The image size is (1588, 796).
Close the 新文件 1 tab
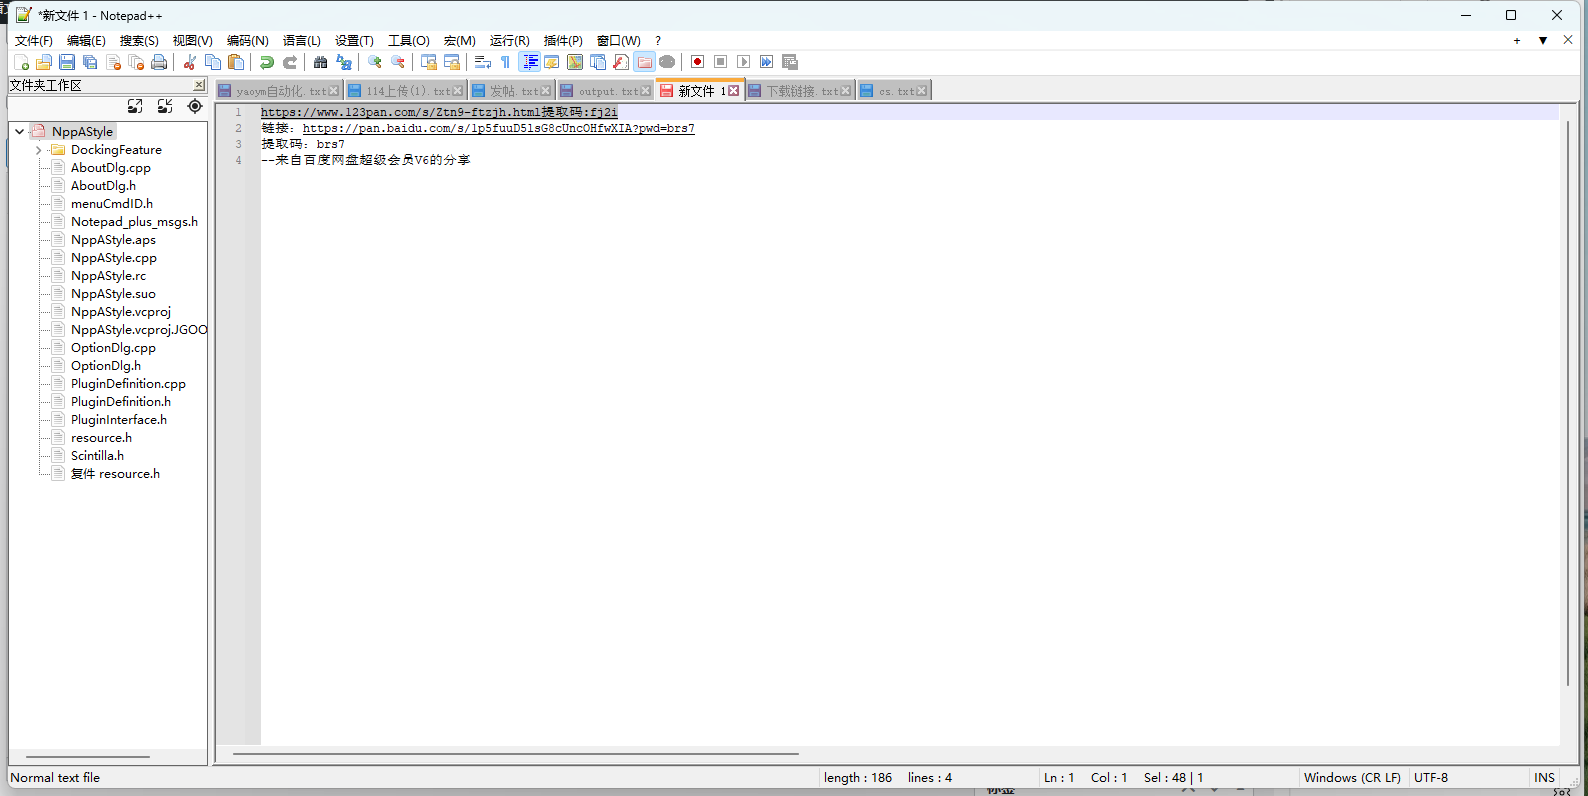tap(733, 91)
